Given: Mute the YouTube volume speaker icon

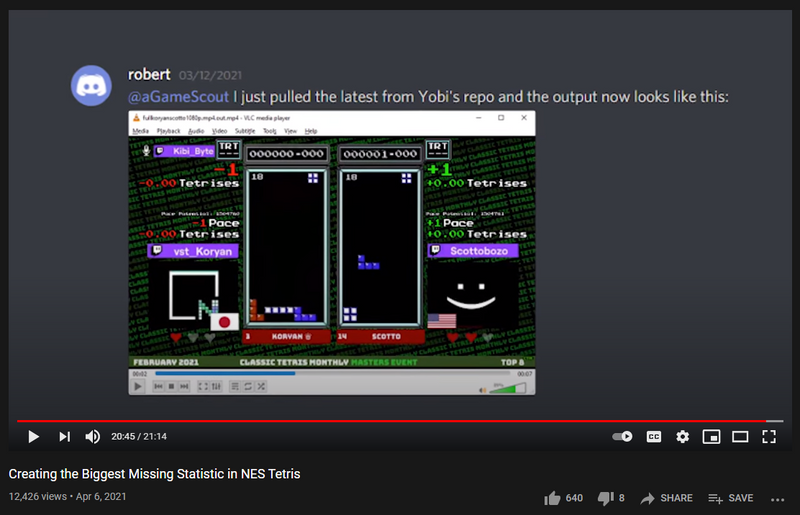Looking at the screenshot, I should click(92, 436).
